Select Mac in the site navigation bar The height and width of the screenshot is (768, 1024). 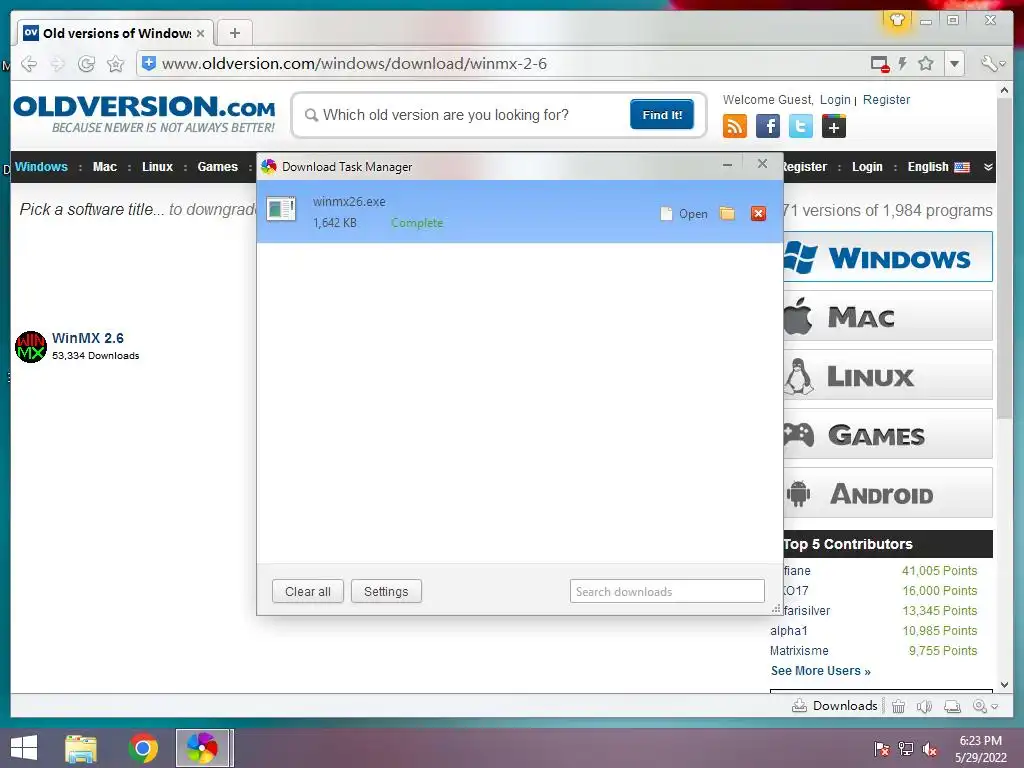(x=104, y=167)
